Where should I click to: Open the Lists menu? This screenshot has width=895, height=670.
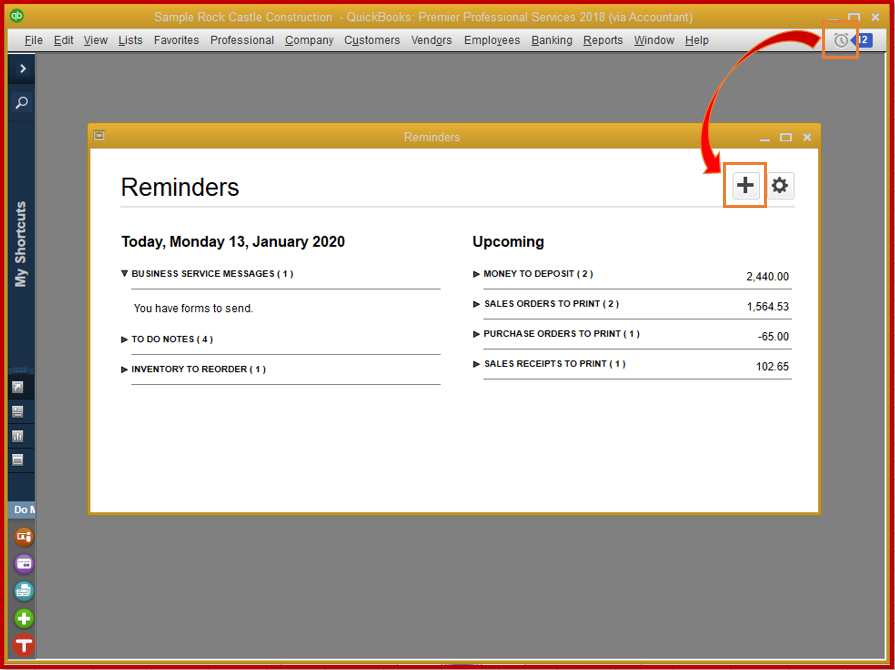click(130, 40)
